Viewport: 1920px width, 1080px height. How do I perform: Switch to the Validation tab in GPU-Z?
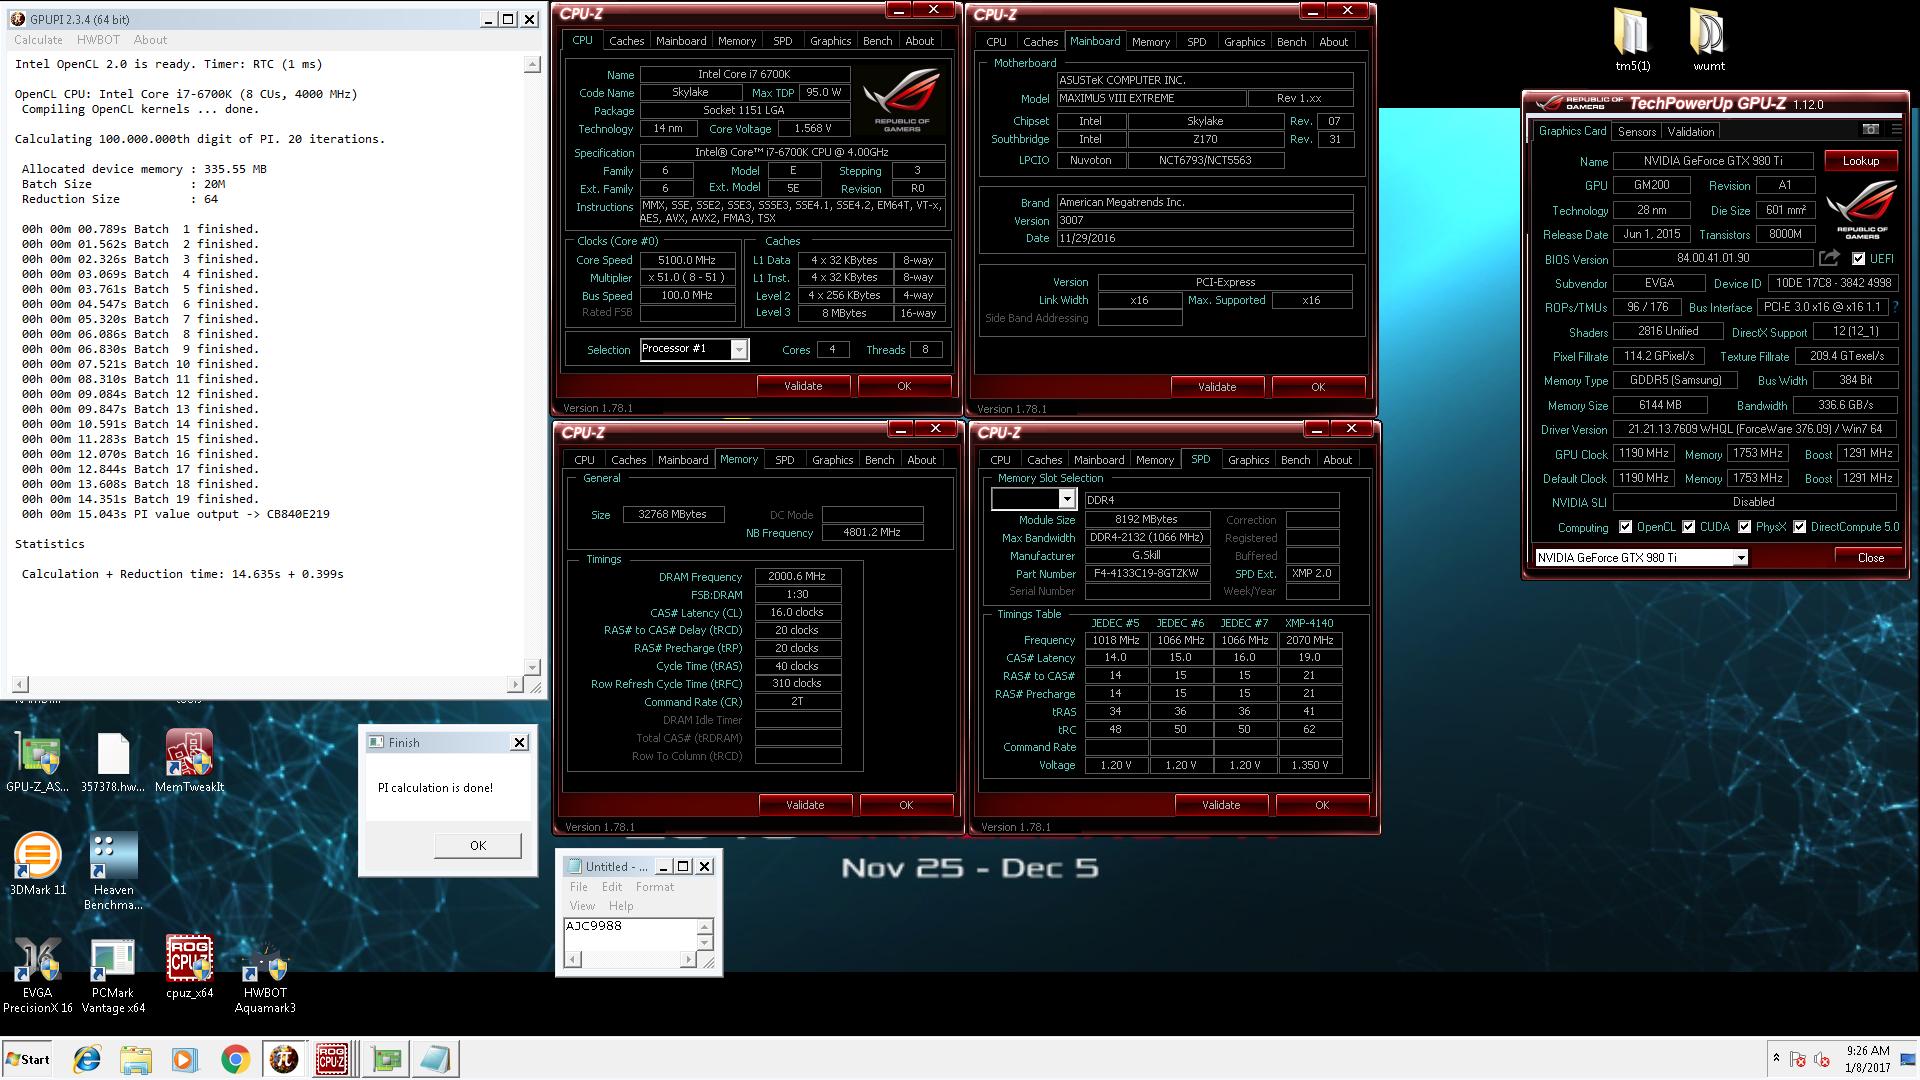1691,131
